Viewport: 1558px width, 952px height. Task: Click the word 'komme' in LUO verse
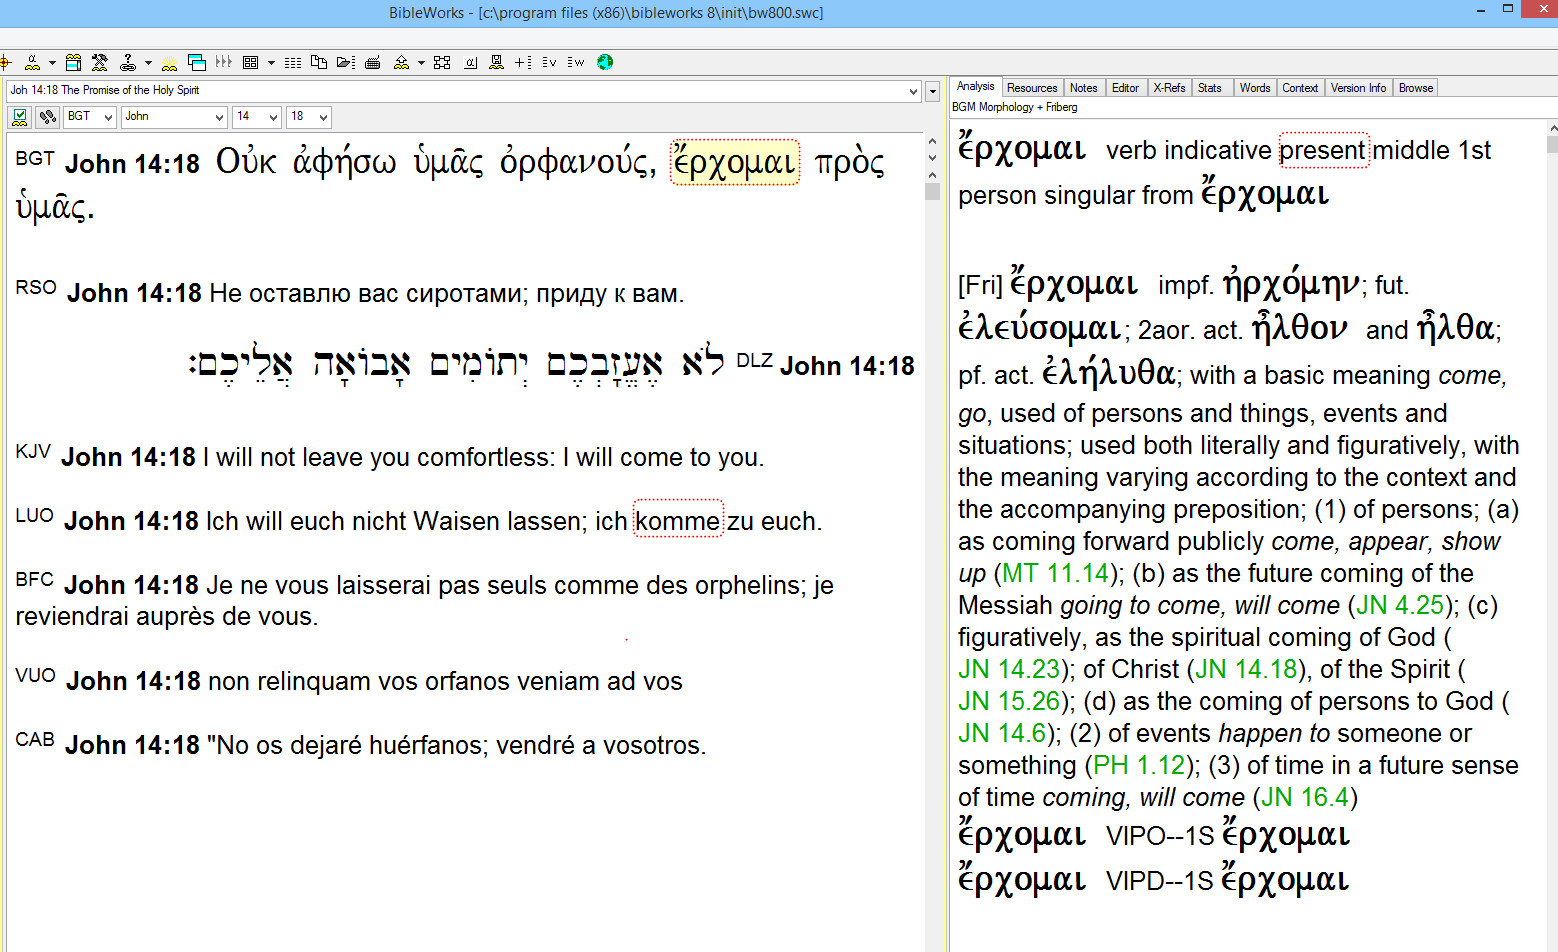tap(678, 520)
